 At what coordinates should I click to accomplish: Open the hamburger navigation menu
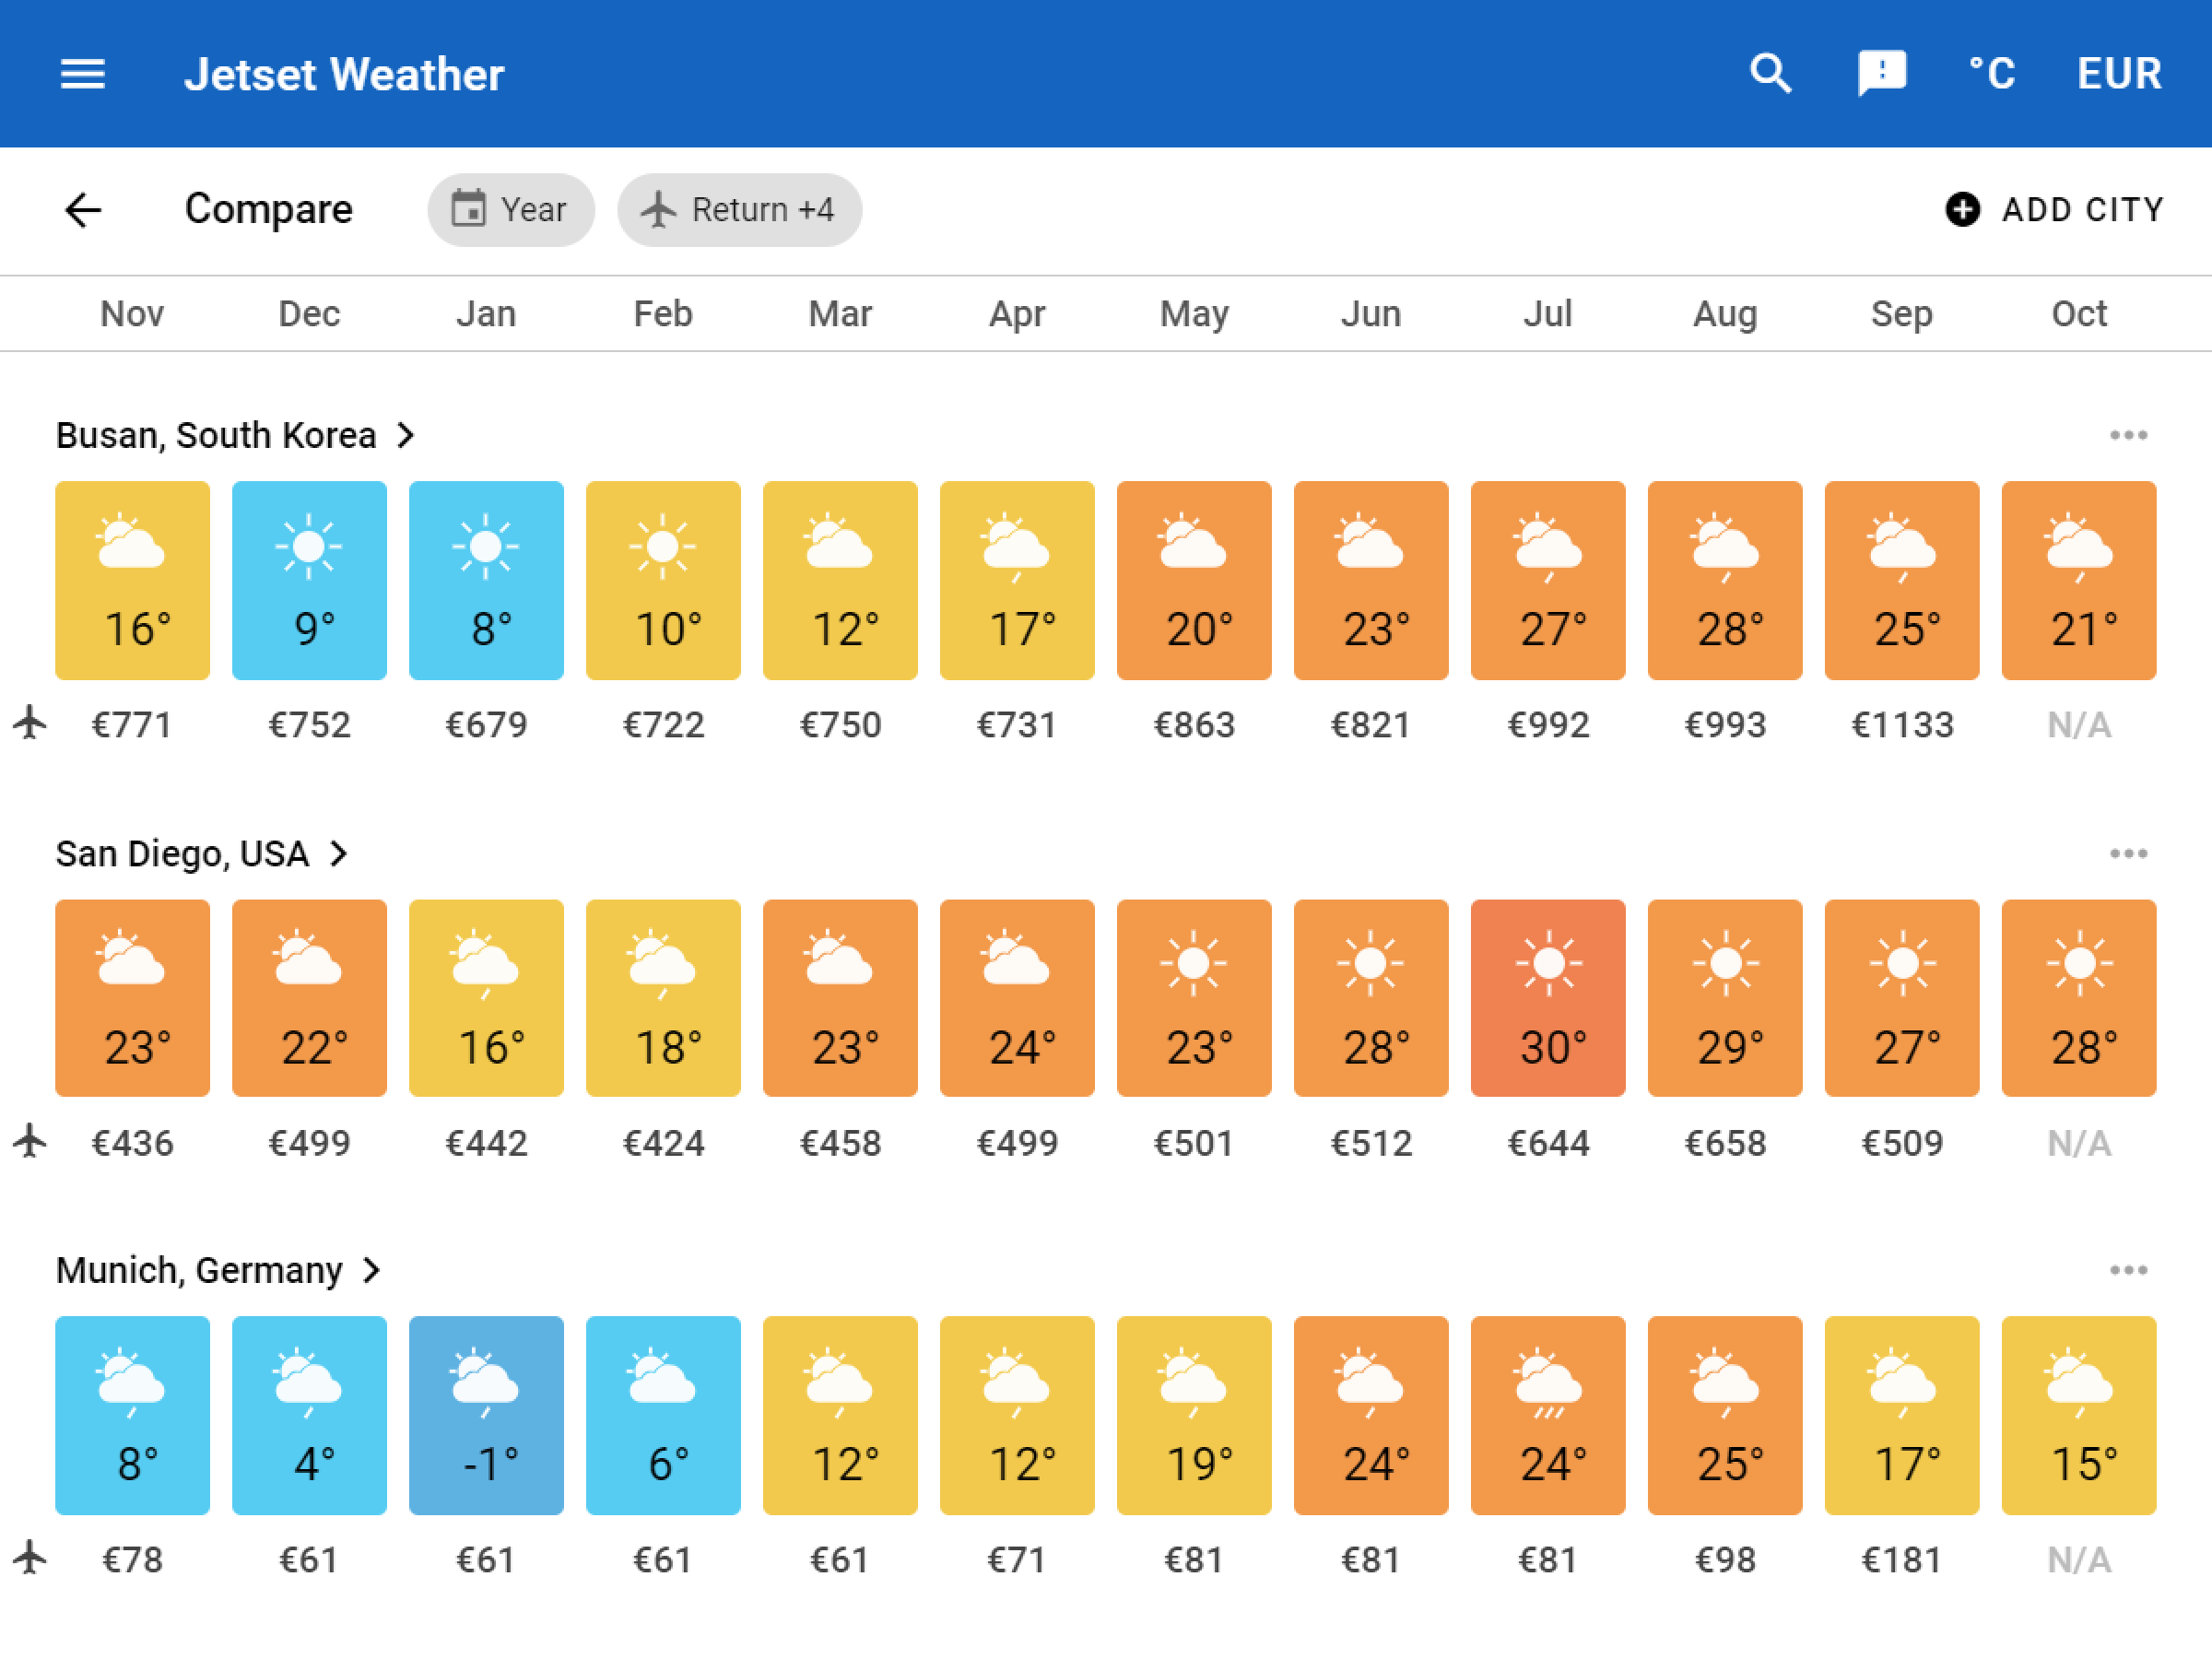click(x=83, y=73)
